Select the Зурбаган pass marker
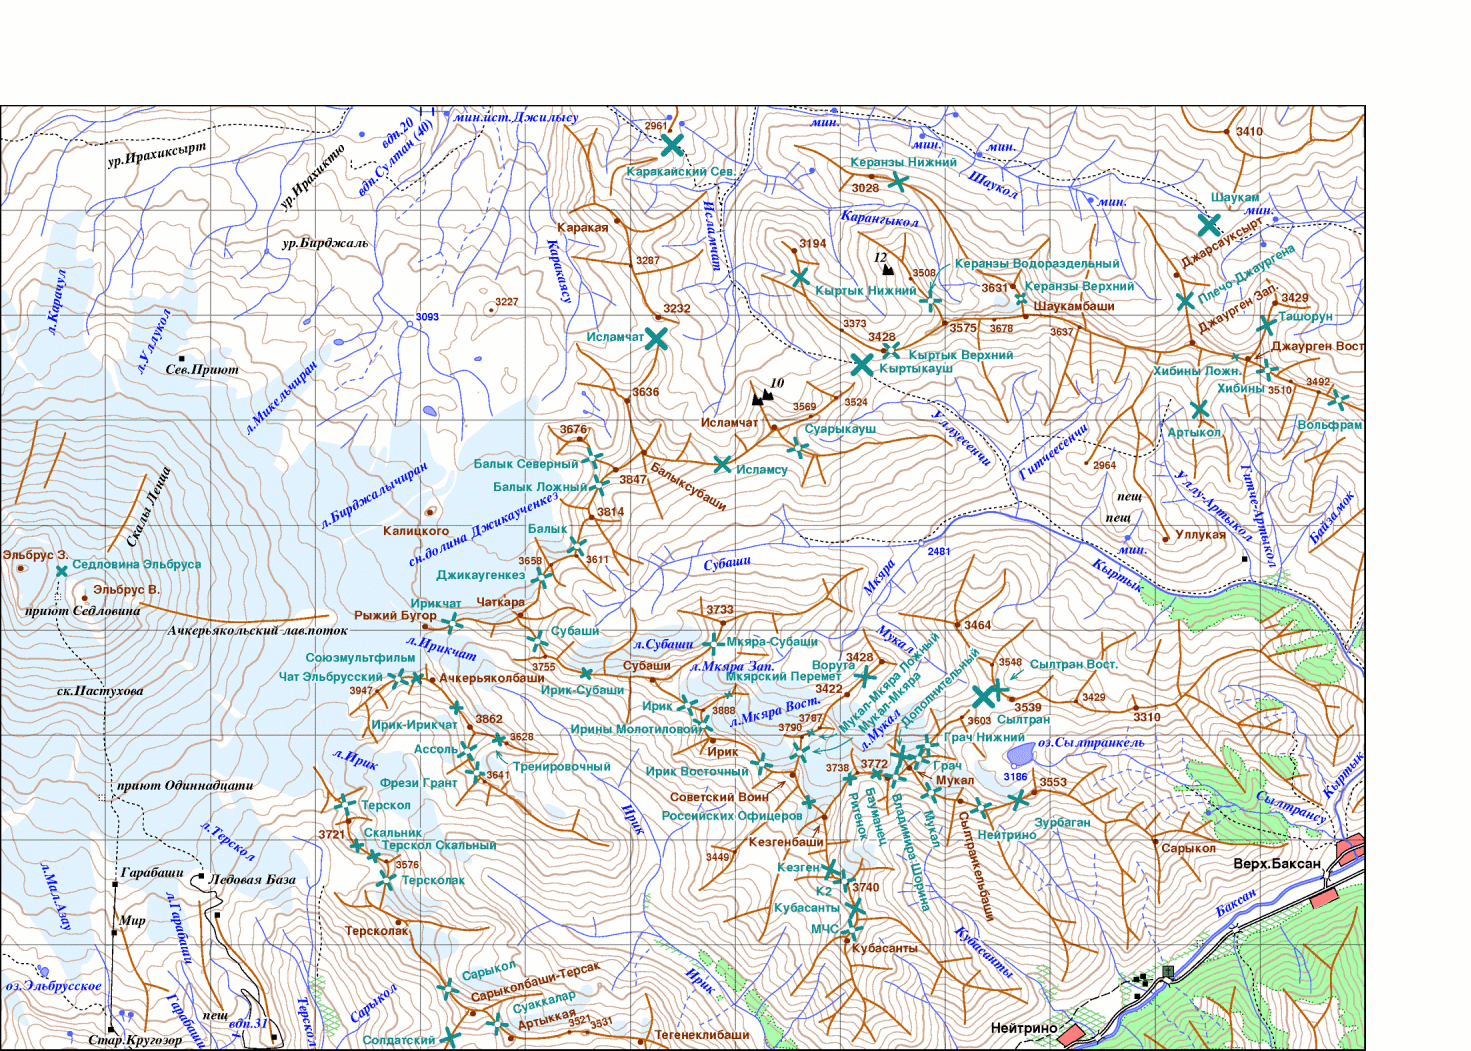This screenshot has height=1051, width=1471. 1017,800
